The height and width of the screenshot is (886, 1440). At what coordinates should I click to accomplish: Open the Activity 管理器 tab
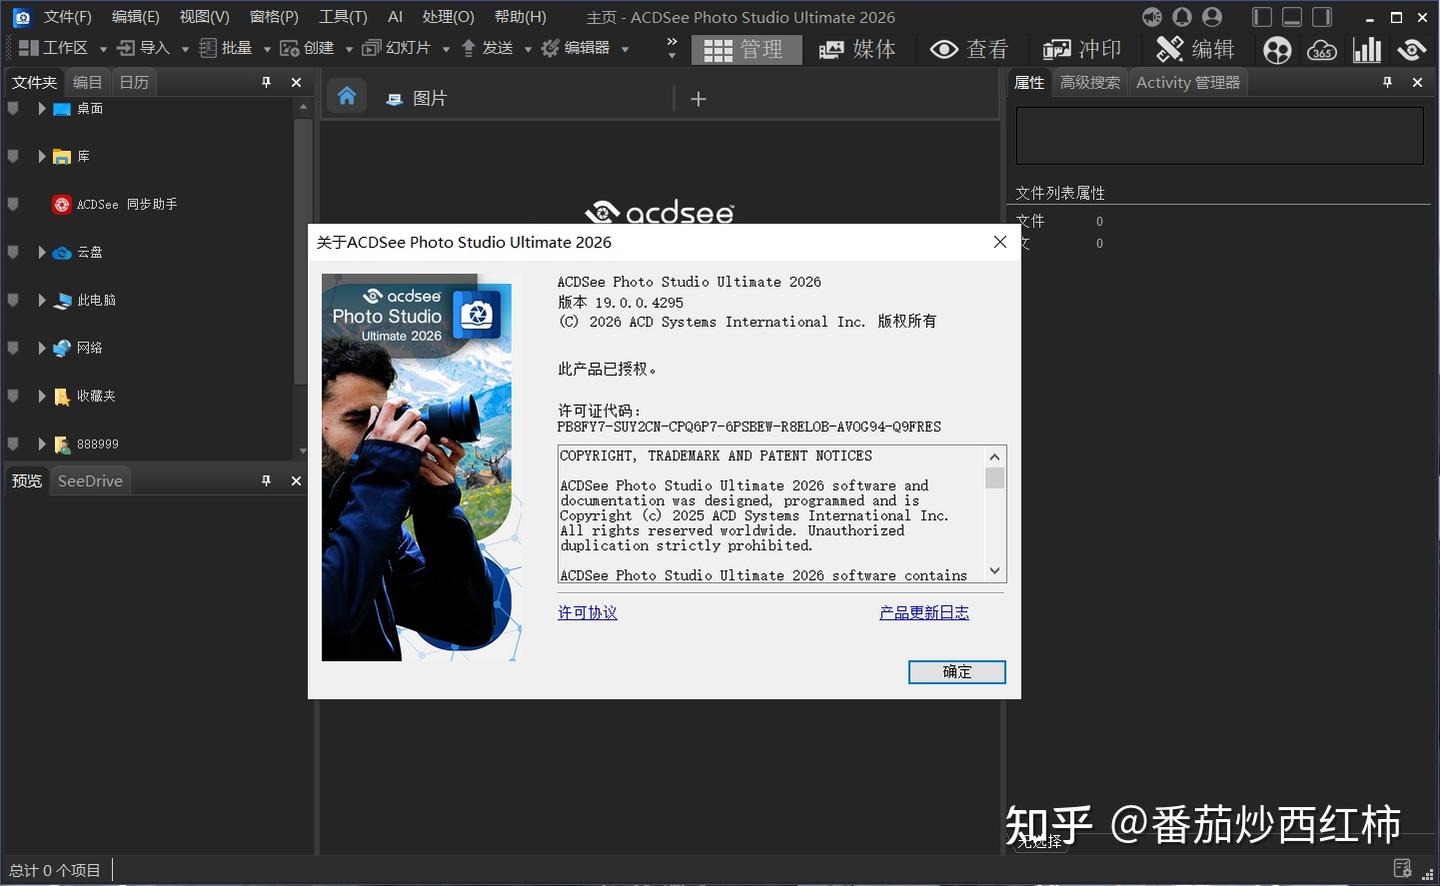pyautogui.click(x=1188, y=82)
